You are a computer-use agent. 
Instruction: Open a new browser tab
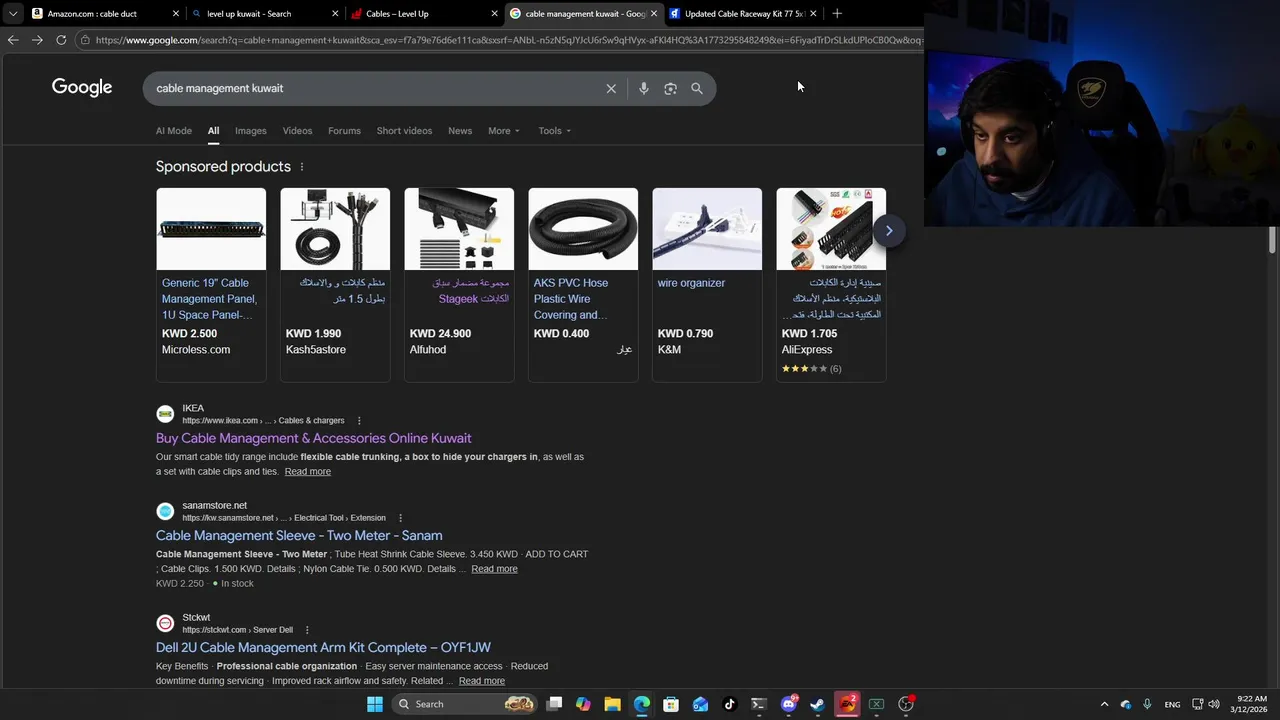click(x=837, y=13)
